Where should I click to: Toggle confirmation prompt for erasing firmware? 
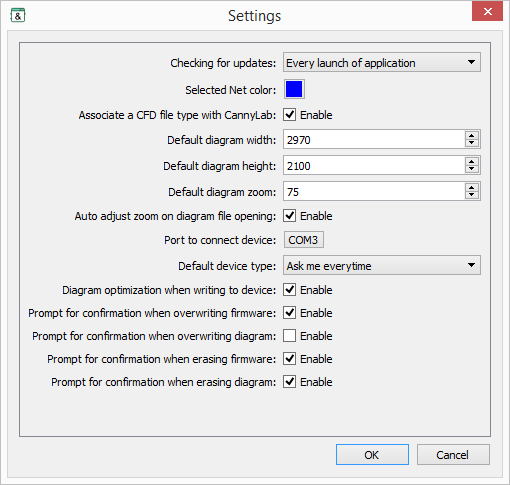click(289, 359)
